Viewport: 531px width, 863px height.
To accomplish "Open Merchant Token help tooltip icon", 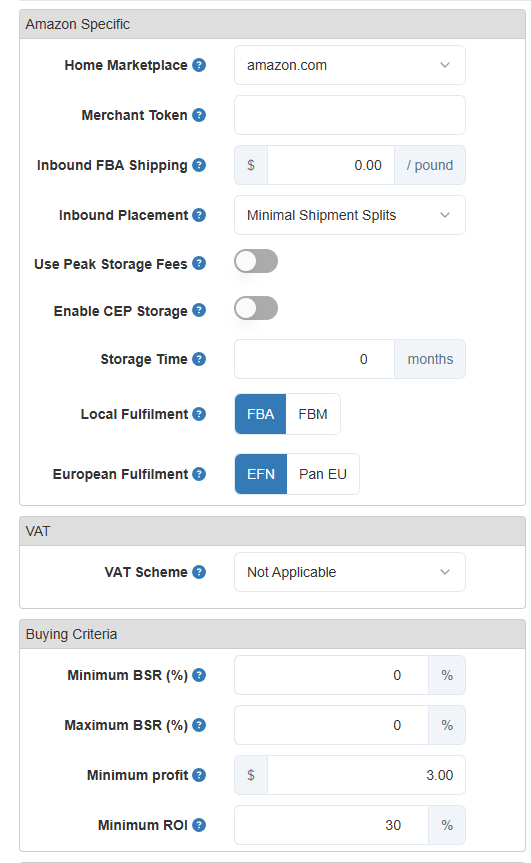I will tap(199, 115).
